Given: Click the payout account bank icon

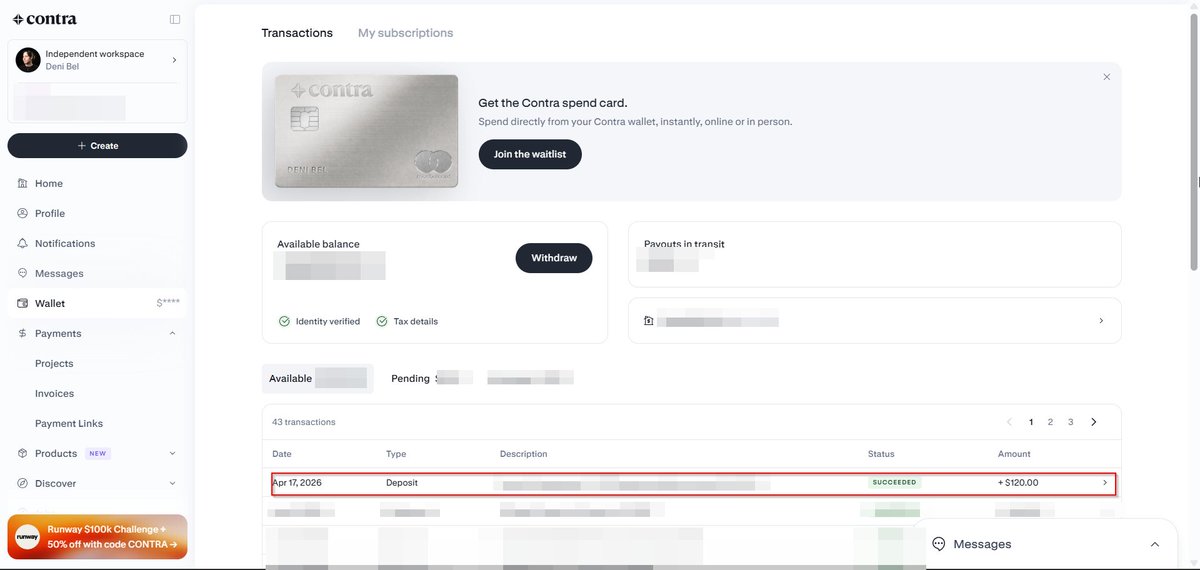Looking at the screenshot, I should [649, 321].
